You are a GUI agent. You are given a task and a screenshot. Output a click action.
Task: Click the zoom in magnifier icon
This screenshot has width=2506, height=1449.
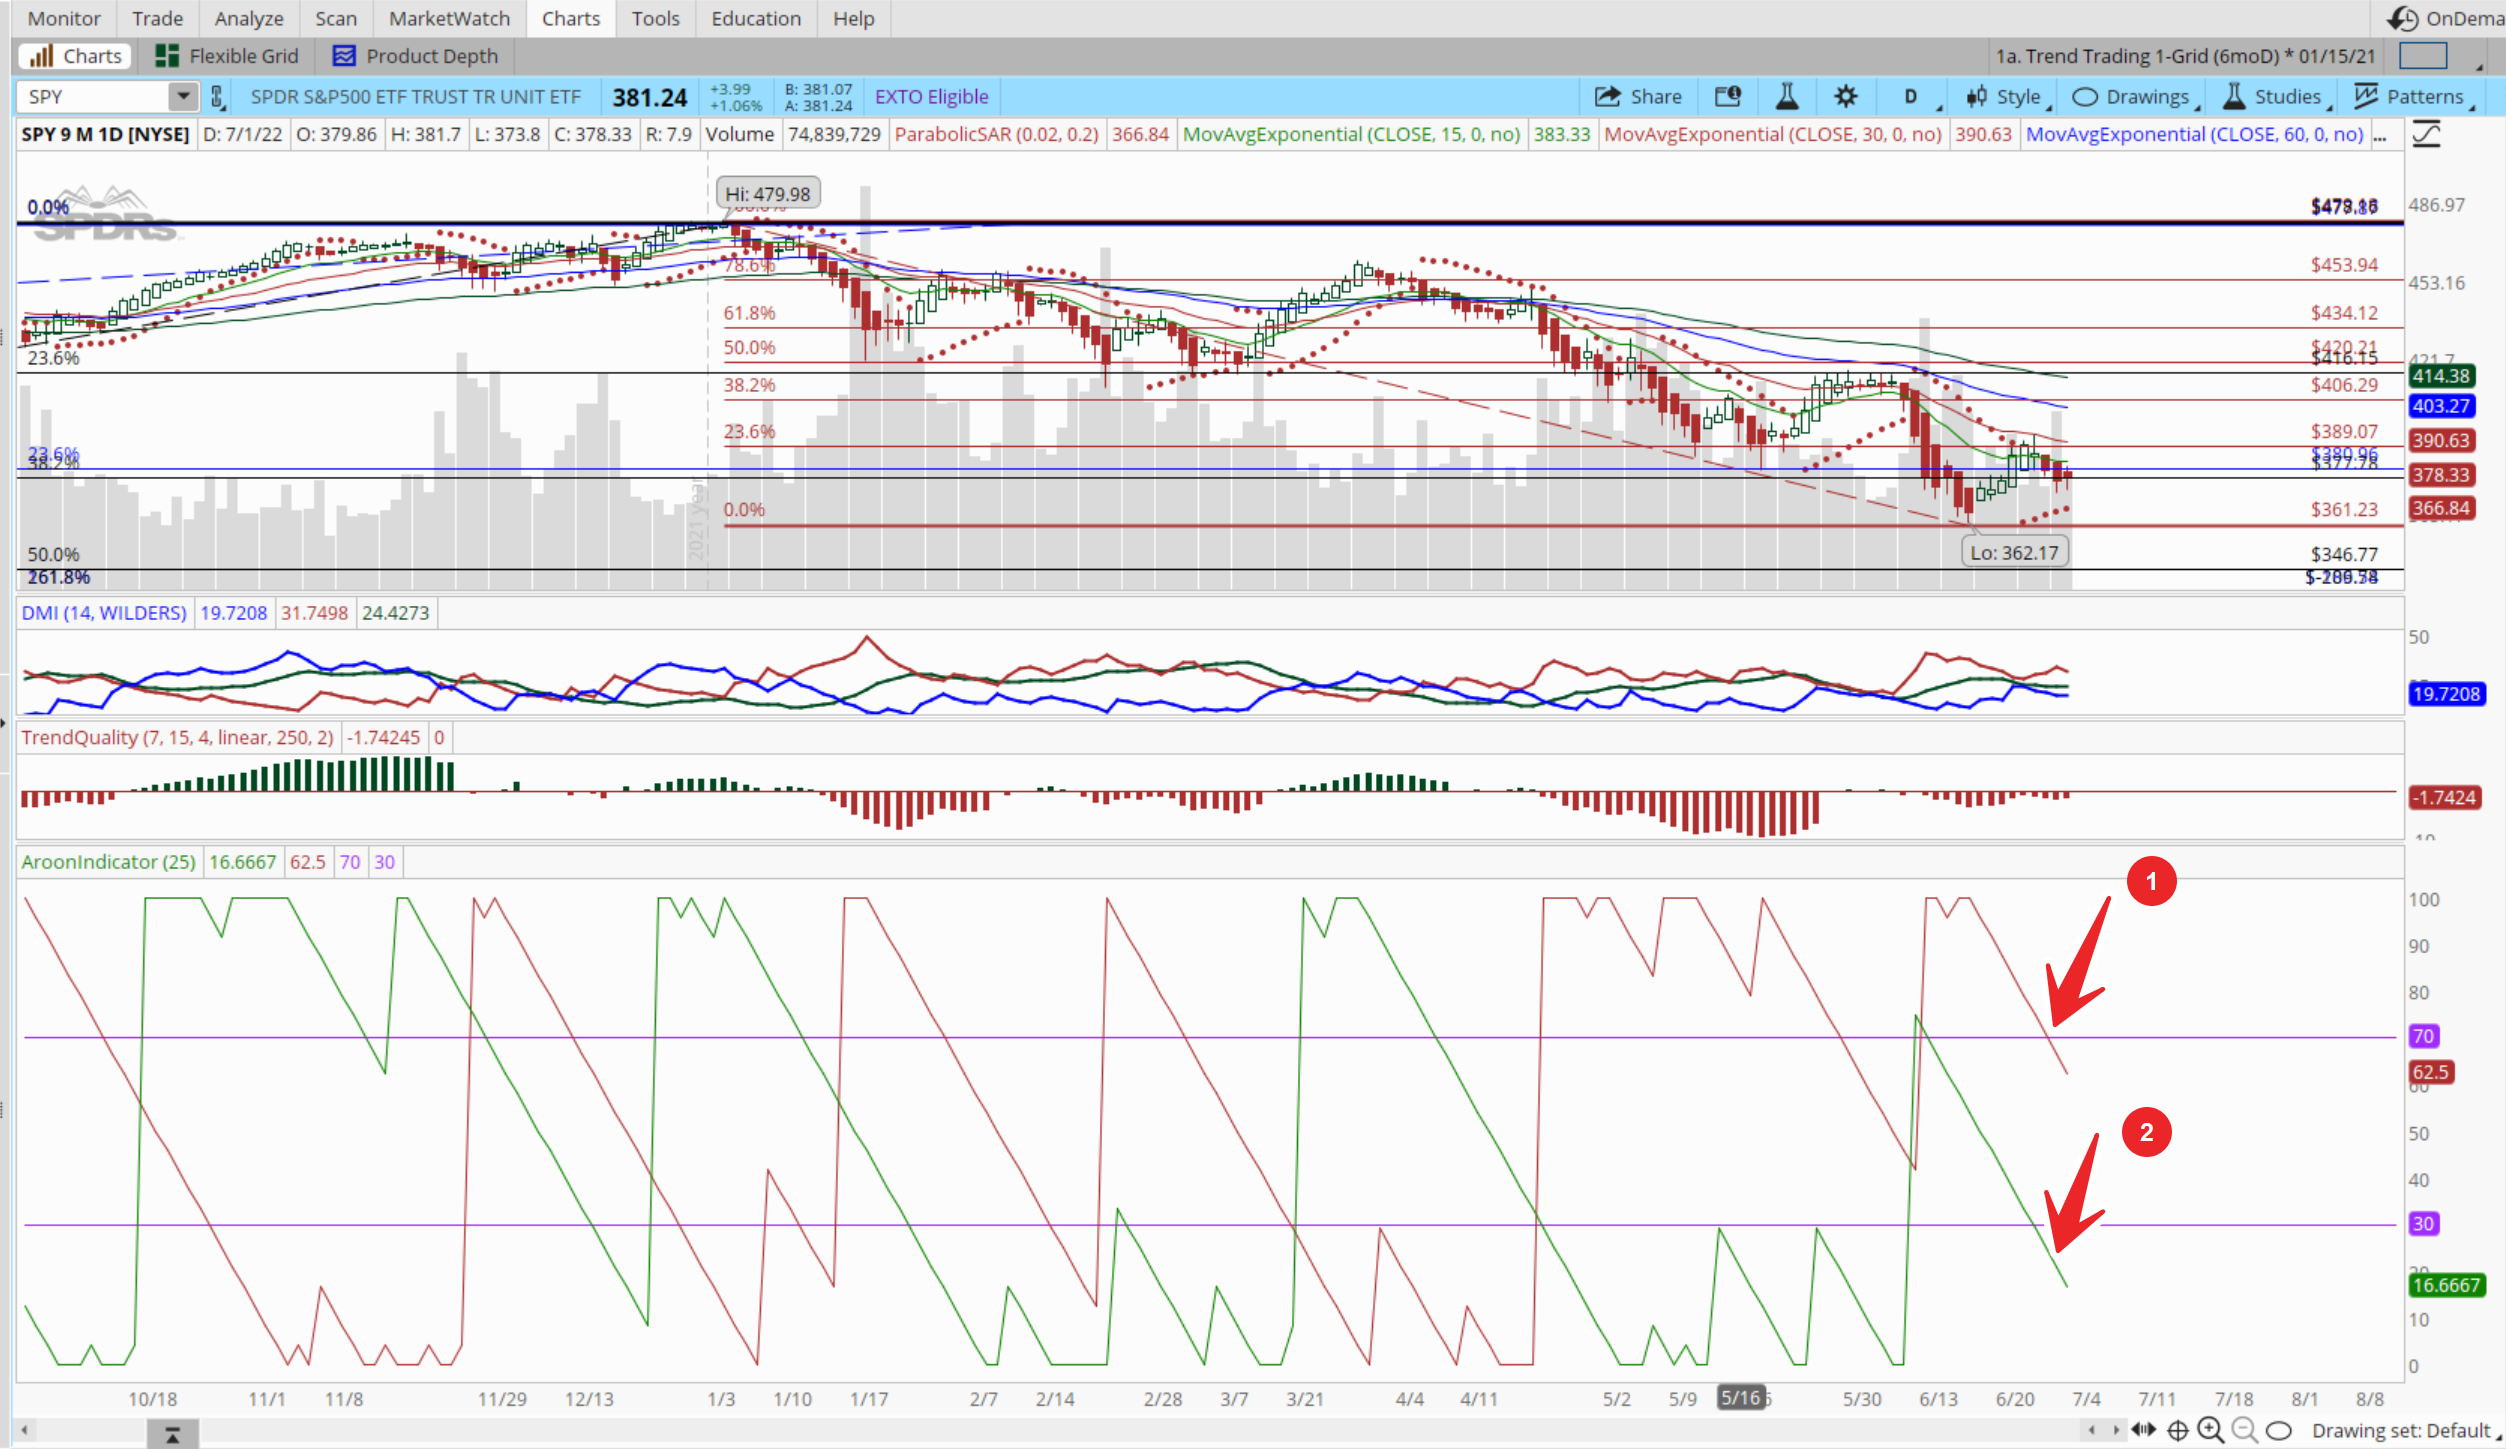coord(2210,1430)
